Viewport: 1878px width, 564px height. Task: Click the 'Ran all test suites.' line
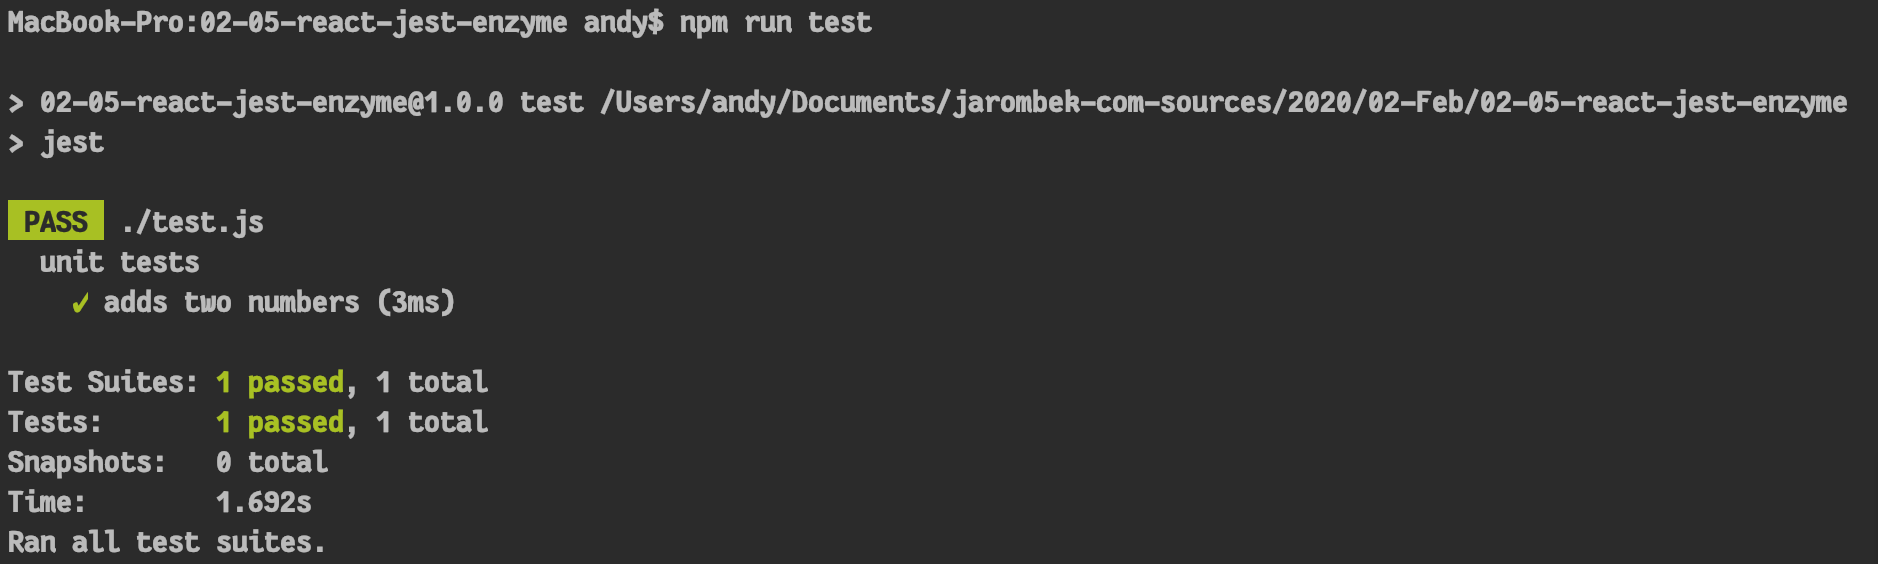(167, 542)
